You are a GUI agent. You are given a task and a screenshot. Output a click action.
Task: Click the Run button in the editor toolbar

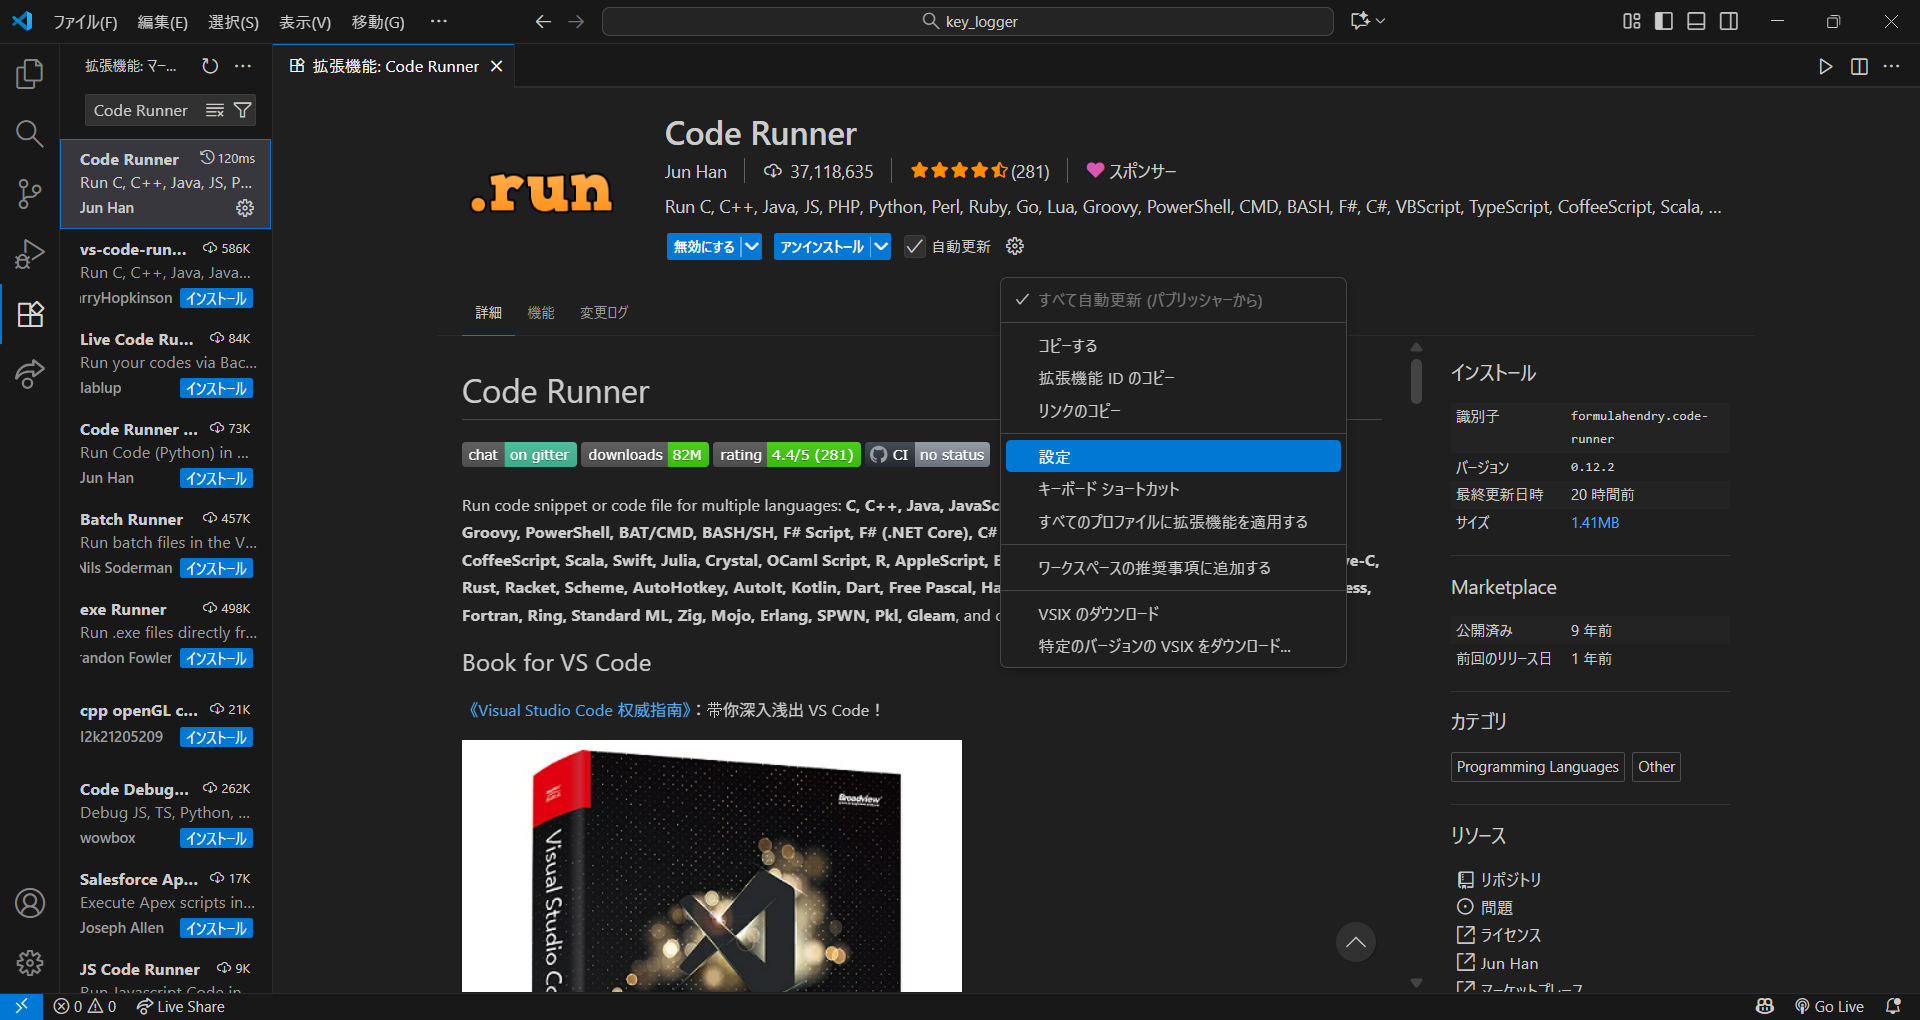click(x=1825, y=66)
